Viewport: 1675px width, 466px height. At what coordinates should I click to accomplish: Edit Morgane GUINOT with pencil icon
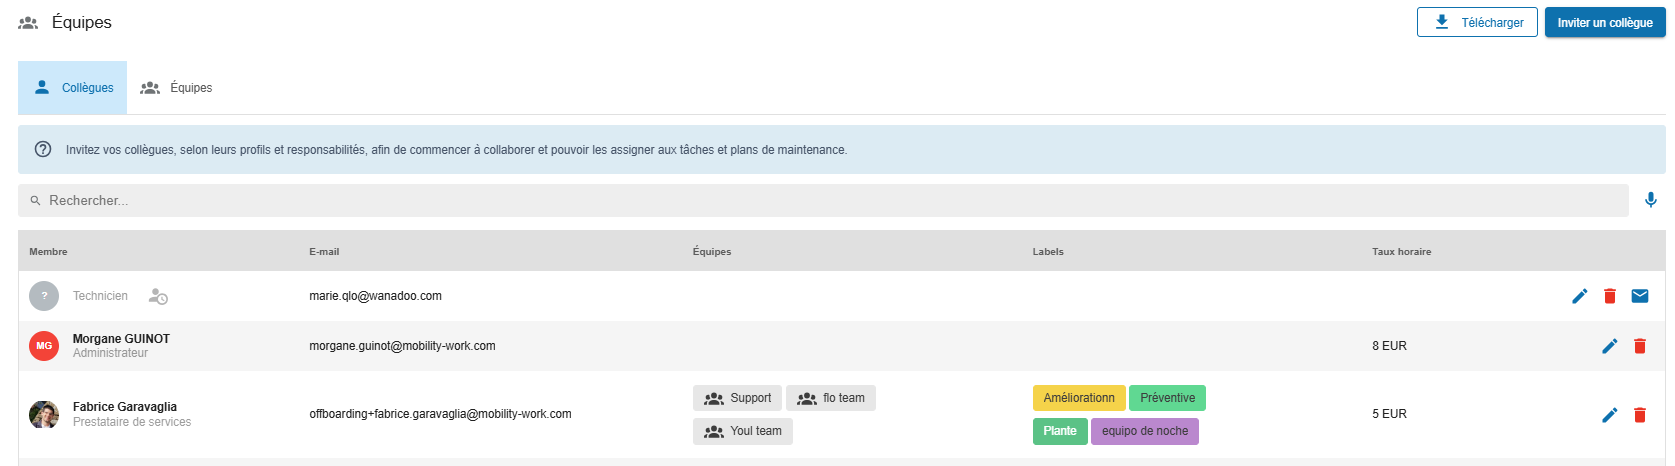[1609, 346]
